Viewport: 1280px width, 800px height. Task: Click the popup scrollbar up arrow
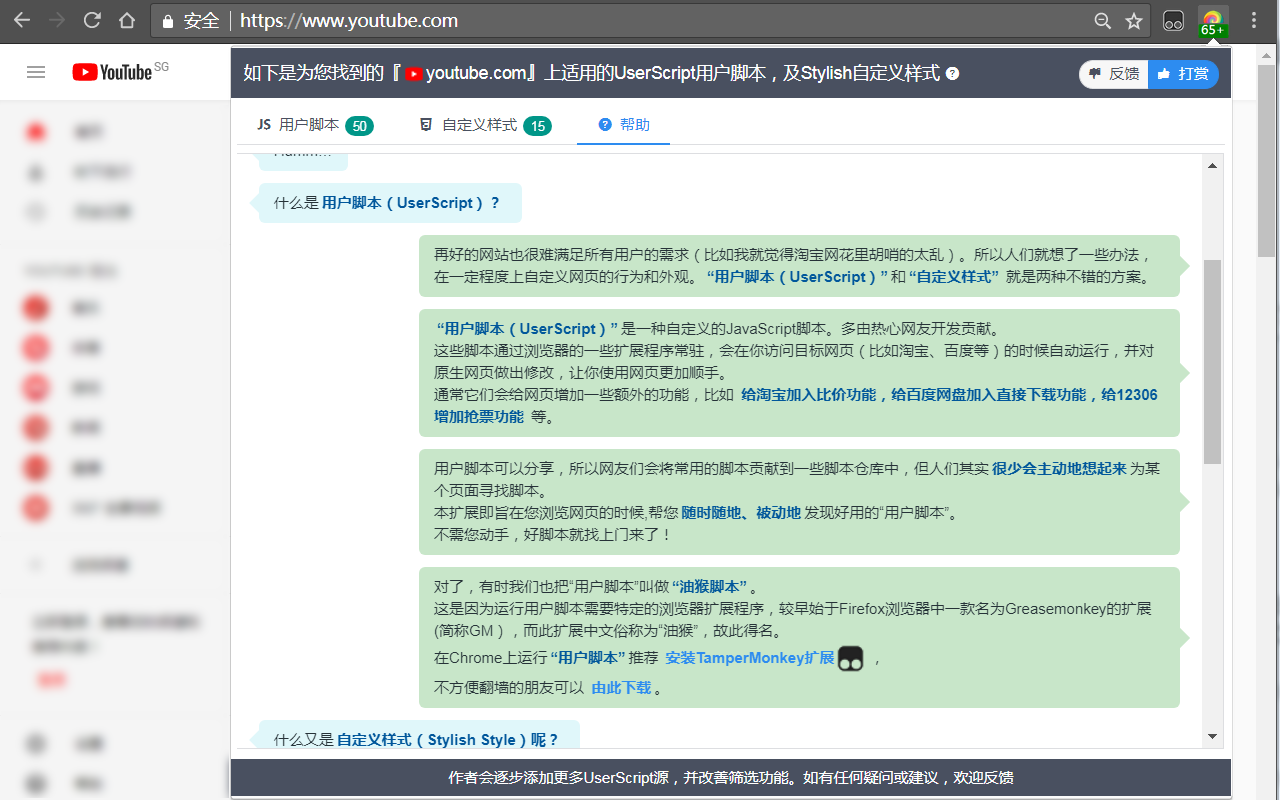[x=1212, y=166]
